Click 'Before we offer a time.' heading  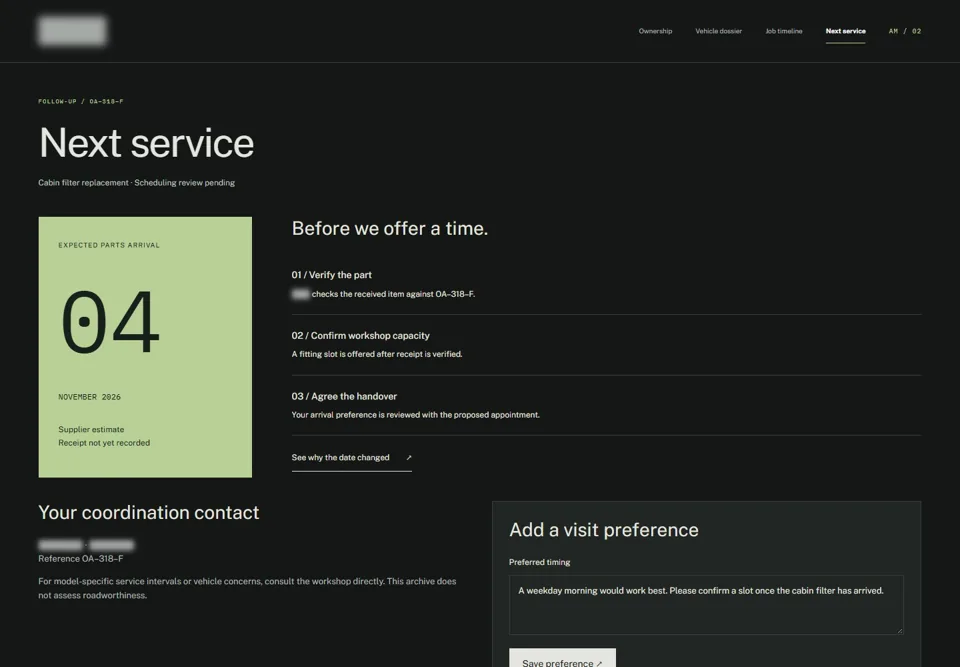[390, 228]
